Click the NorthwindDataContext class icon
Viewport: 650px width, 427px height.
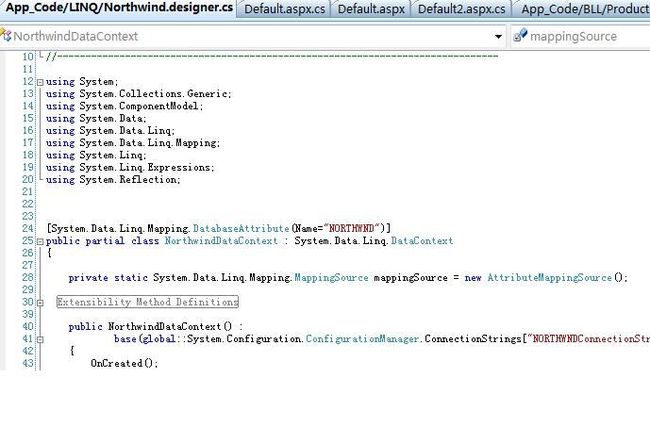point(6,36)
